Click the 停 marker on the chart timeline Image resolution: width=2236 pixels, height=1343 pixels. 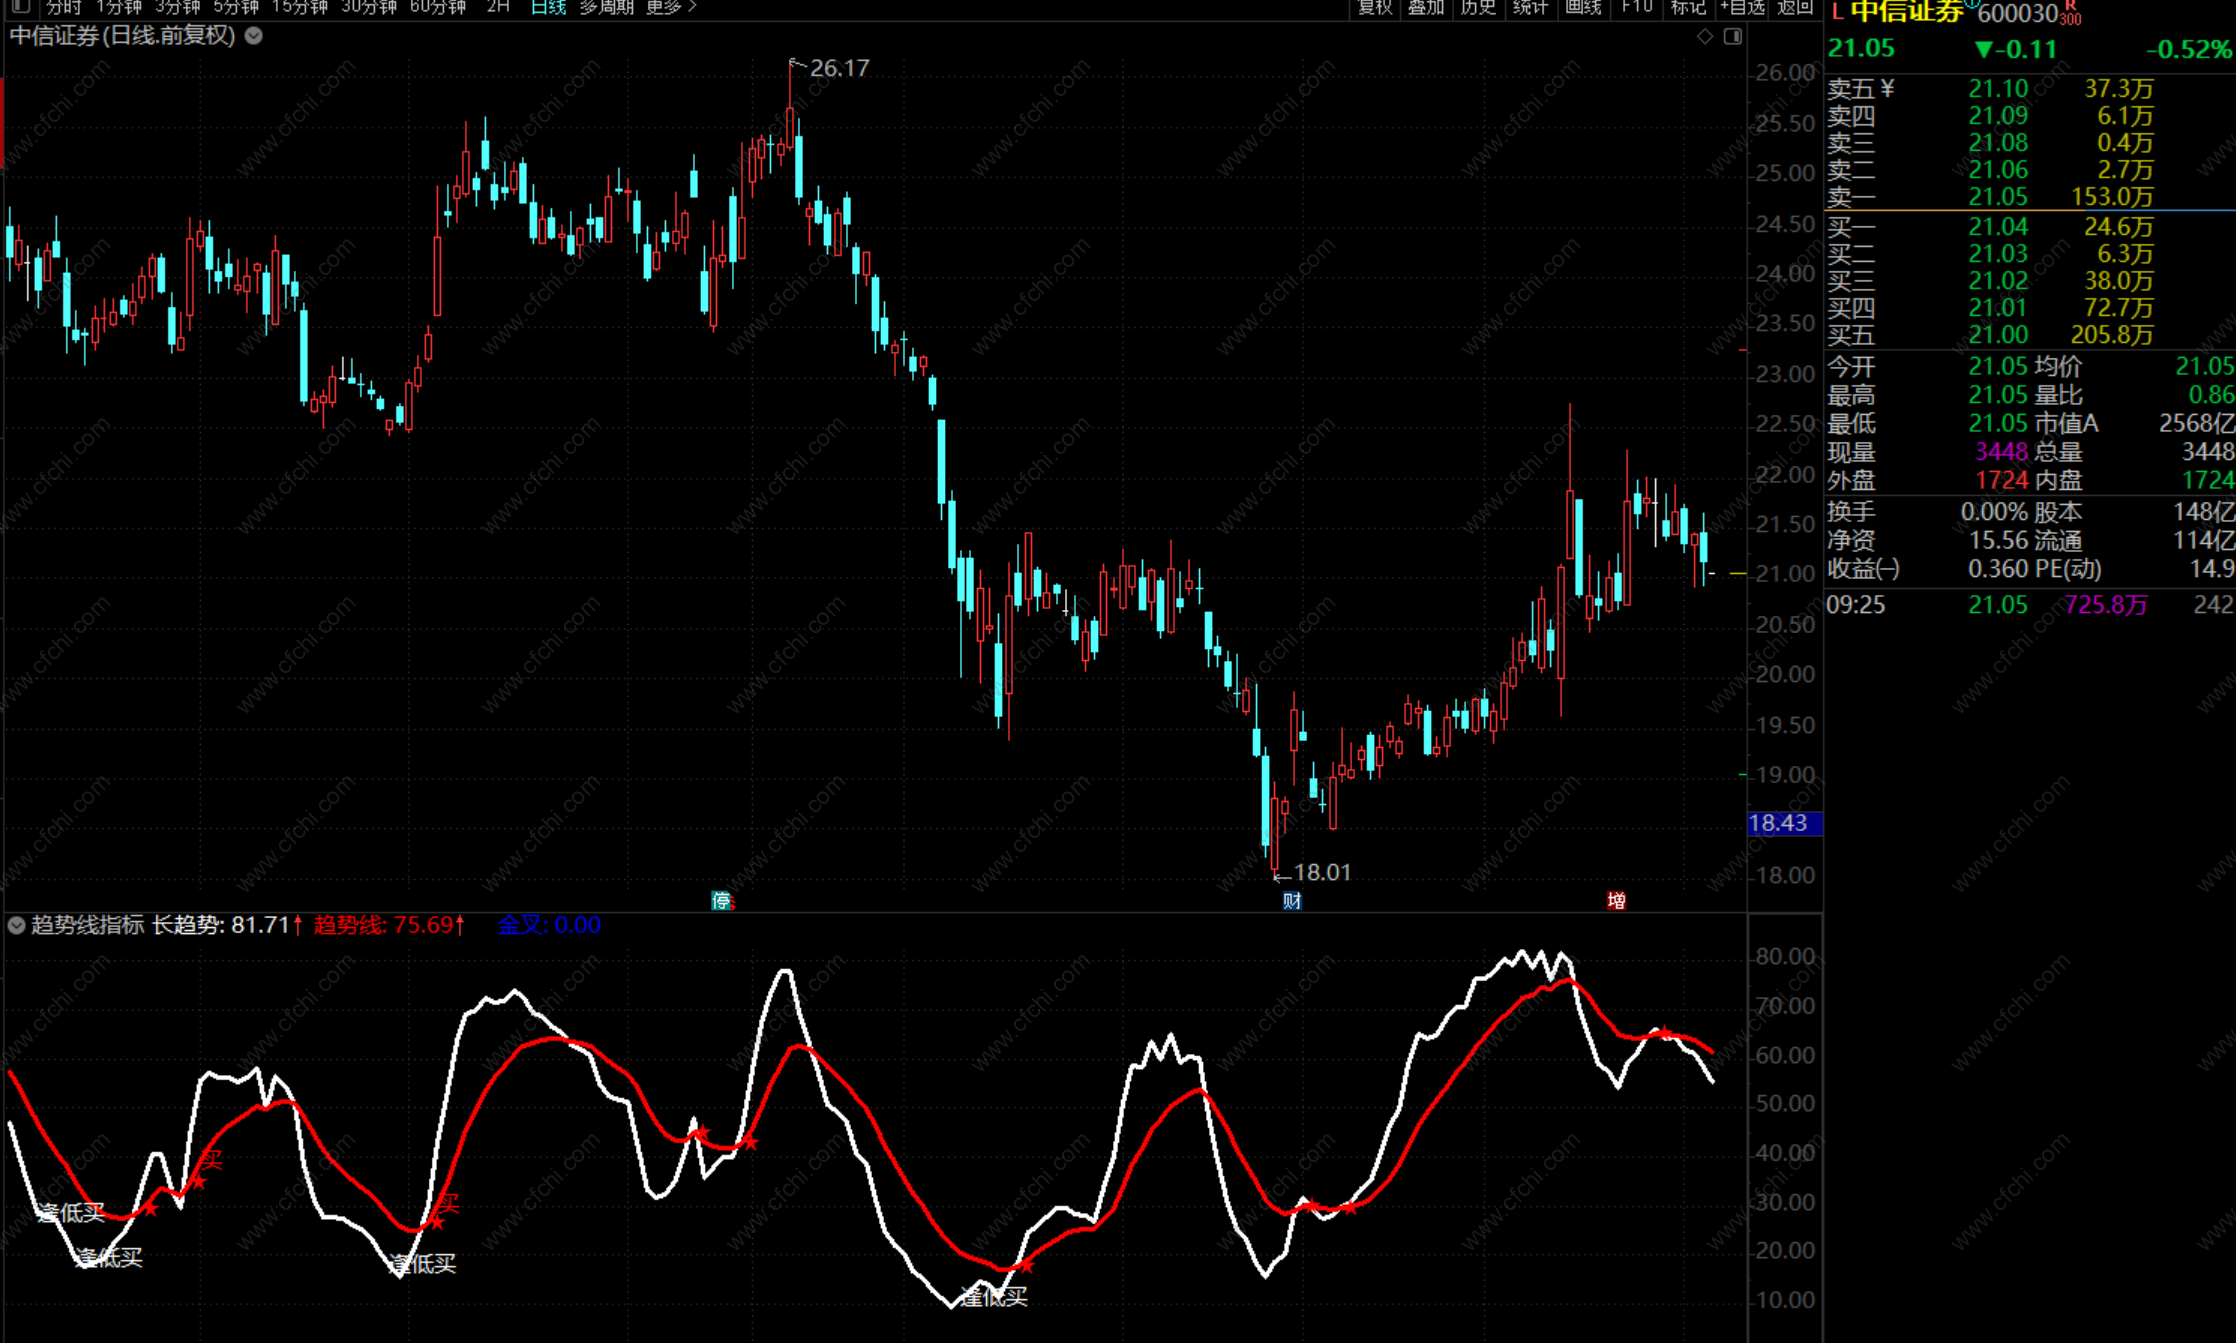tap(722, 900)
